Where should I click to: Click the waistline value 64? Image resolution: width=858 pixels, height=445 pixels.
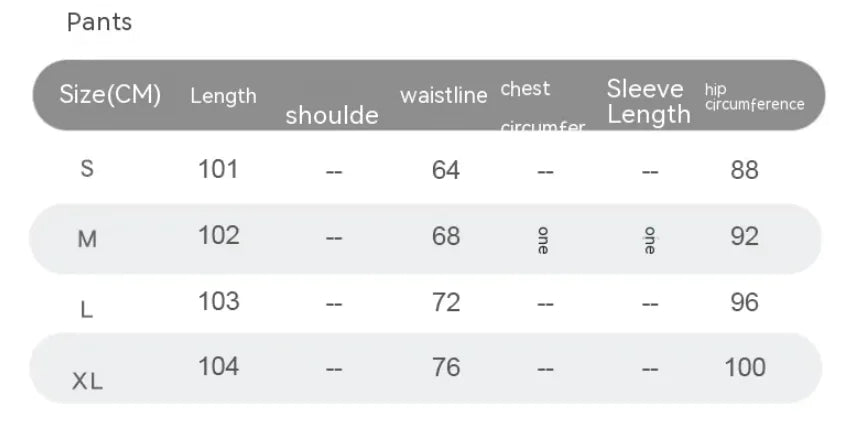pos(445,170)
